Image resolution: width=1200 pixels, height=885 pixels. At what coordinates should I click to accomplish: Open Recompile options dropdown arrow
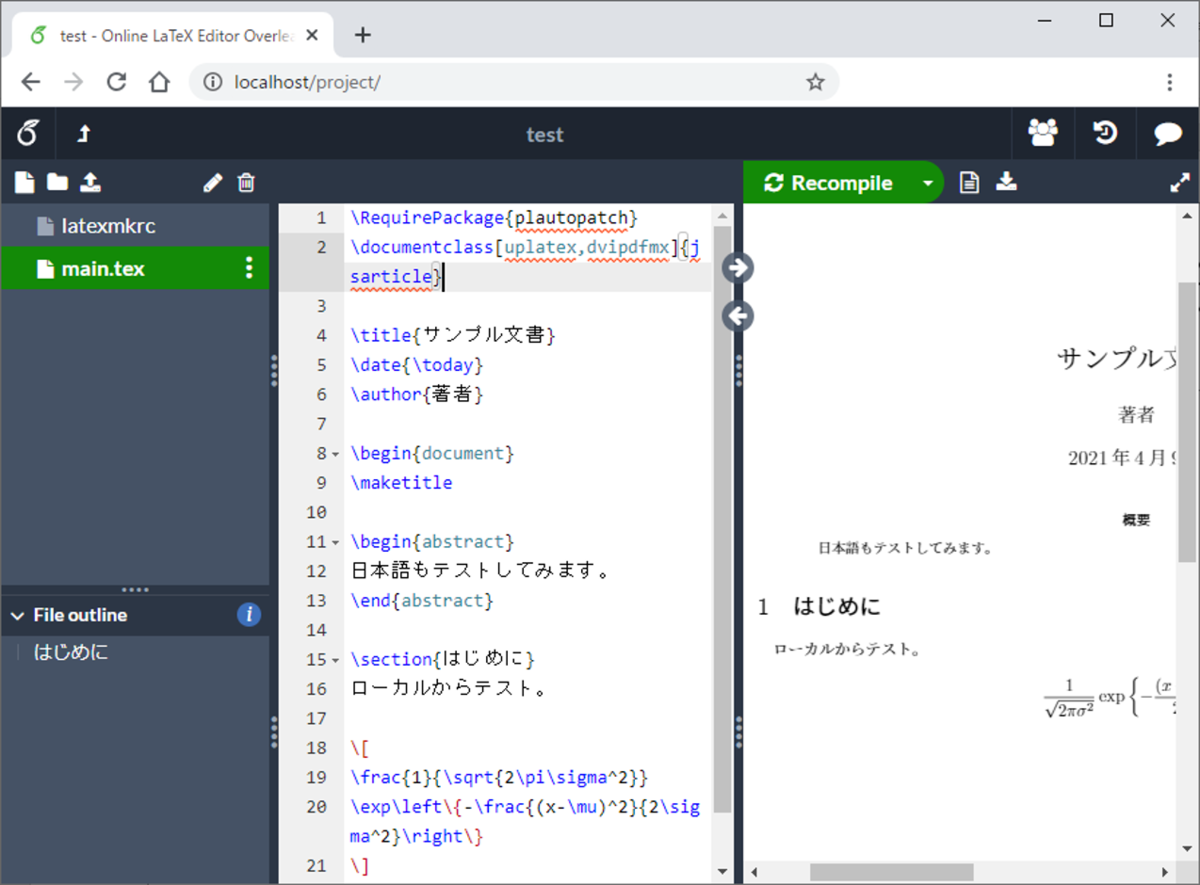point(928,183)
